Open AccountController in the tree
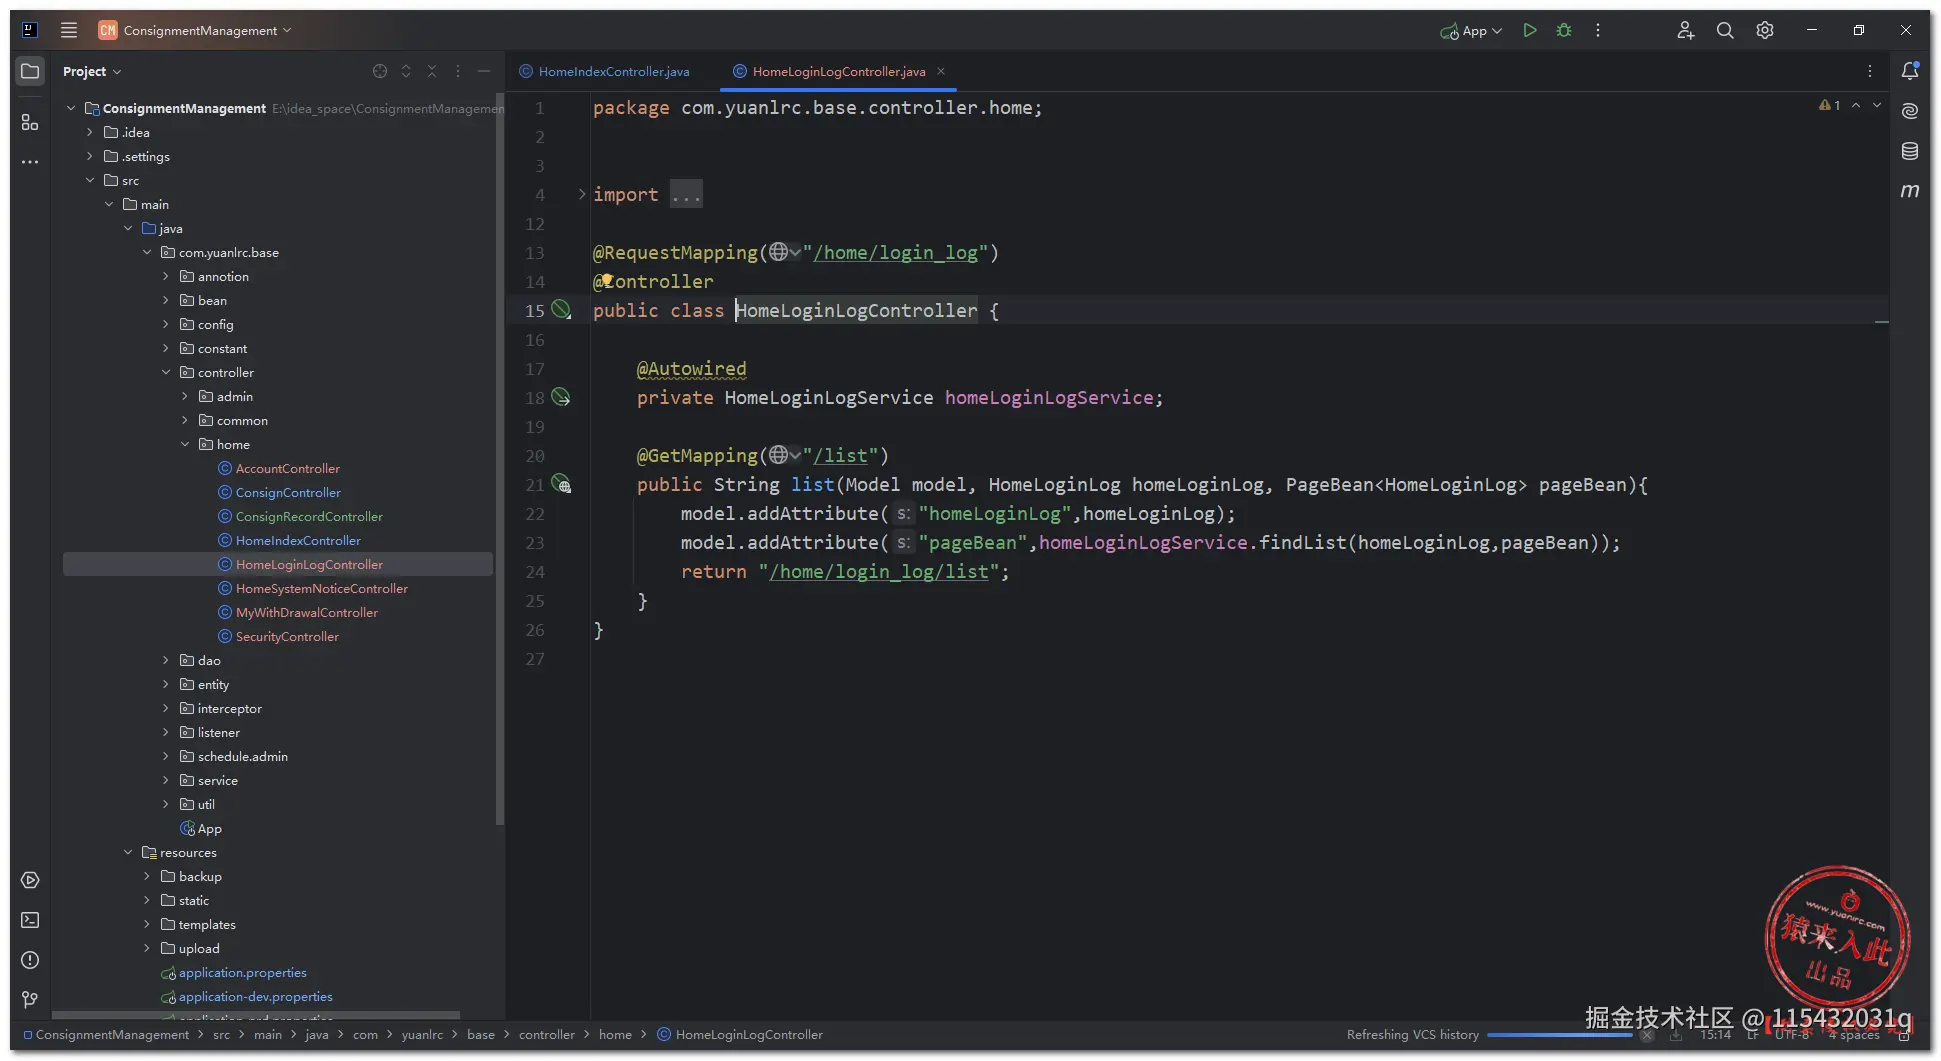This screenshot has height=1061, width=1941. (x=288, y=468)
